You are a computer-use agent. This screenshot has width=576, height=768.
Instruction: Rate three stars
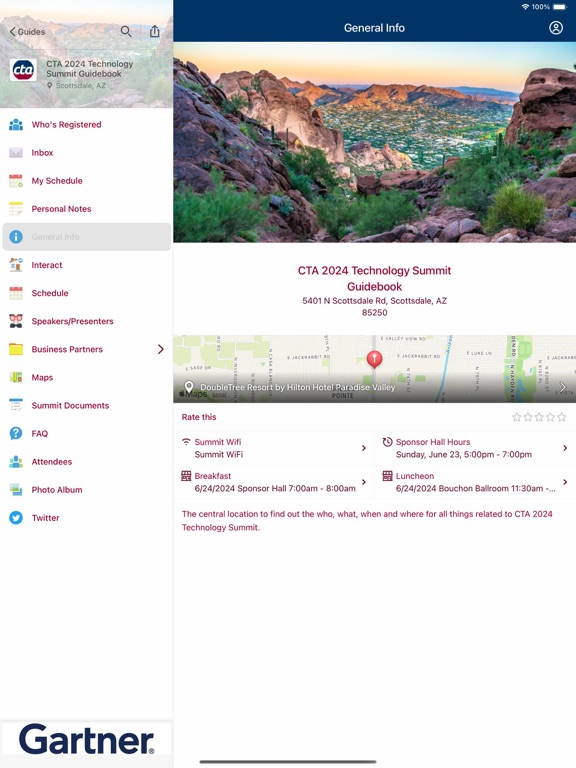tap(539, 417)
